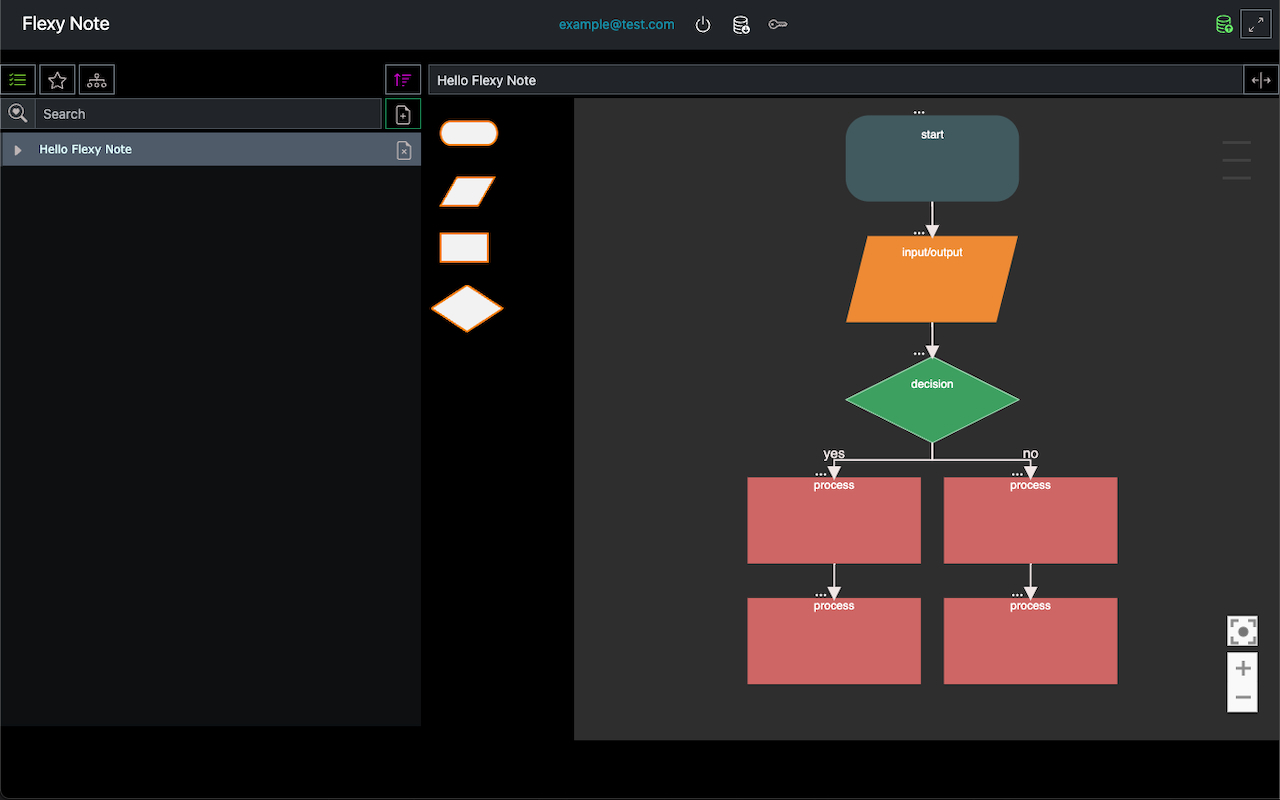Click the green database upload icon
This screenshot has width=1280, height=800.
1223,25
